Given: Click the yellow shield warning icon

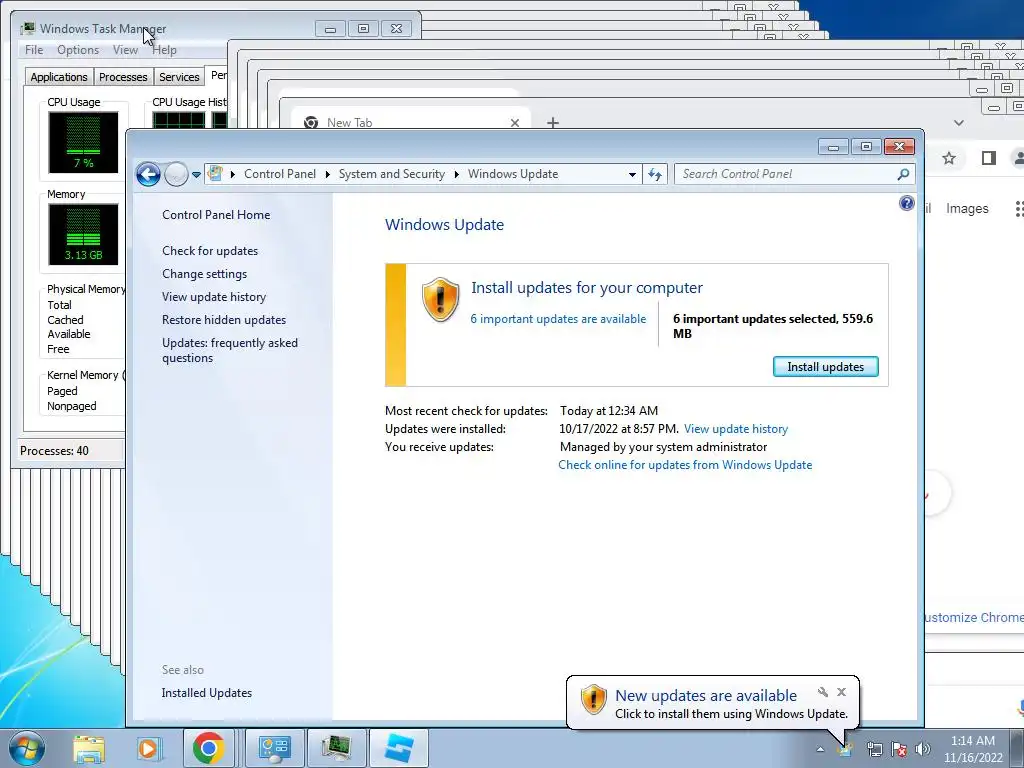Looking at the screenshot, I should (440, 299).
